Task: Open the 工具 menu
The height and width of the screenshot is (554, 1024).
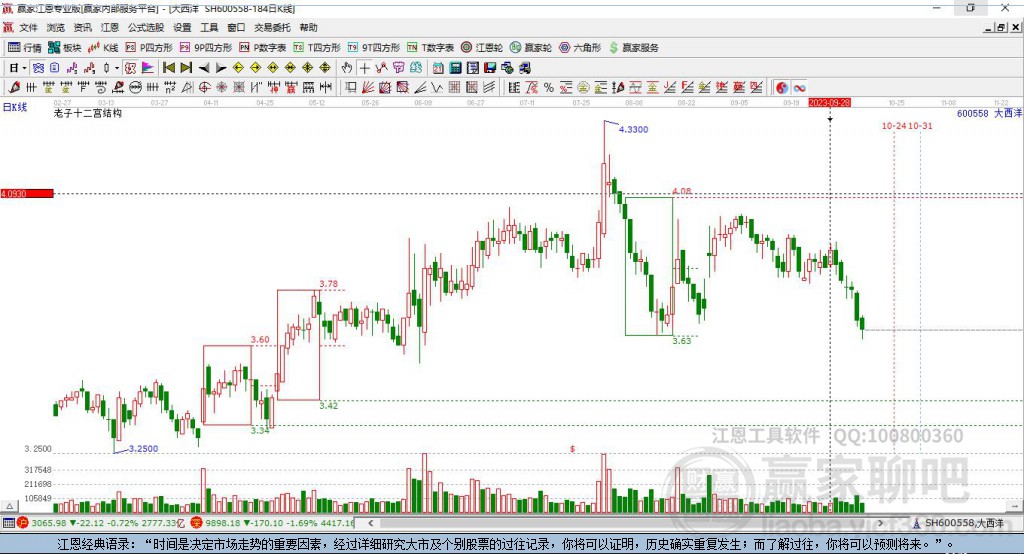Action: pos(209,27)
